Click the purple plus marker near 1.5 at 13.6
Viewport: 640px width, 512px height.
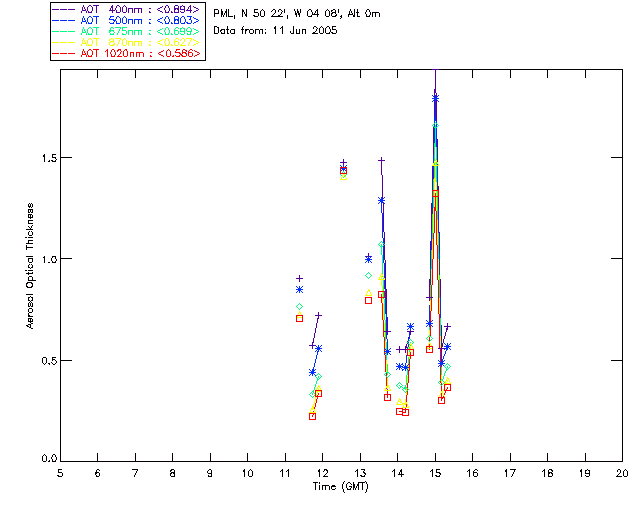pyautogui.click(x=382, y=160)
